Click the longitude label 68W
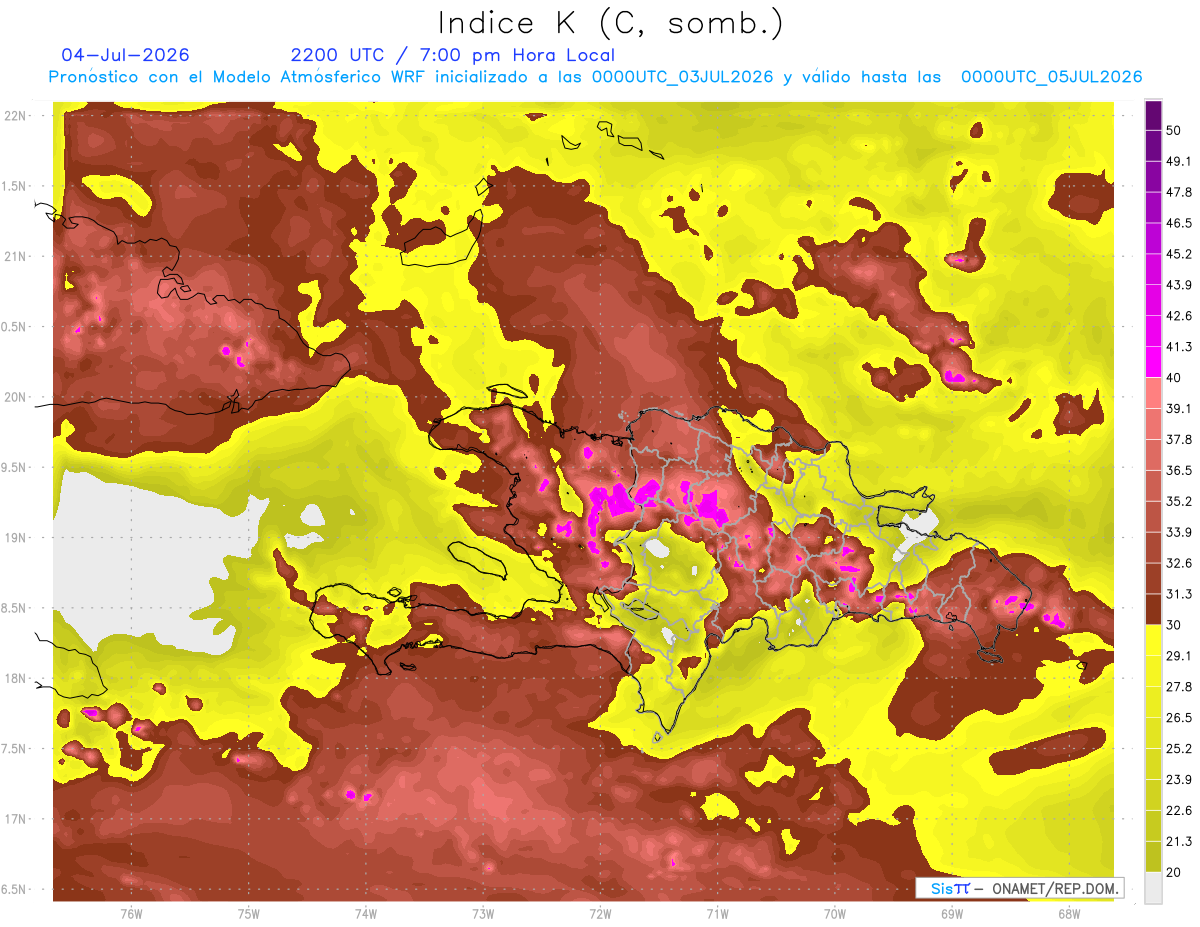1200x927 pixels. click(x=1069, y=913)
